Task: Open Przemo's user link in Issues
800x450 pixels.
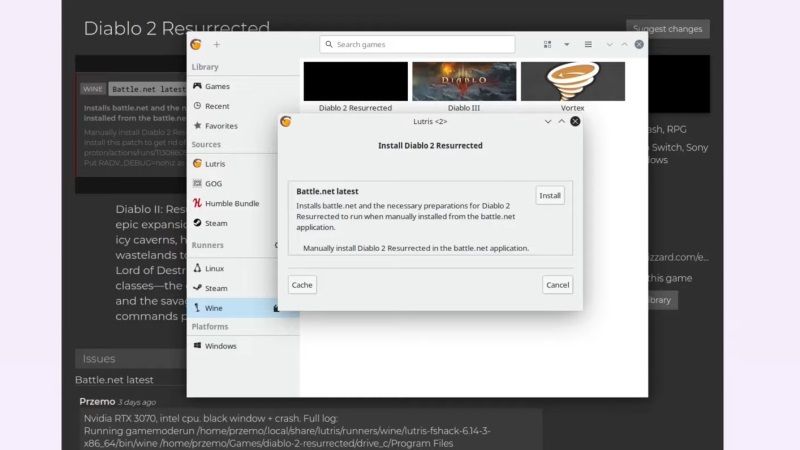Action: point(97,402)
